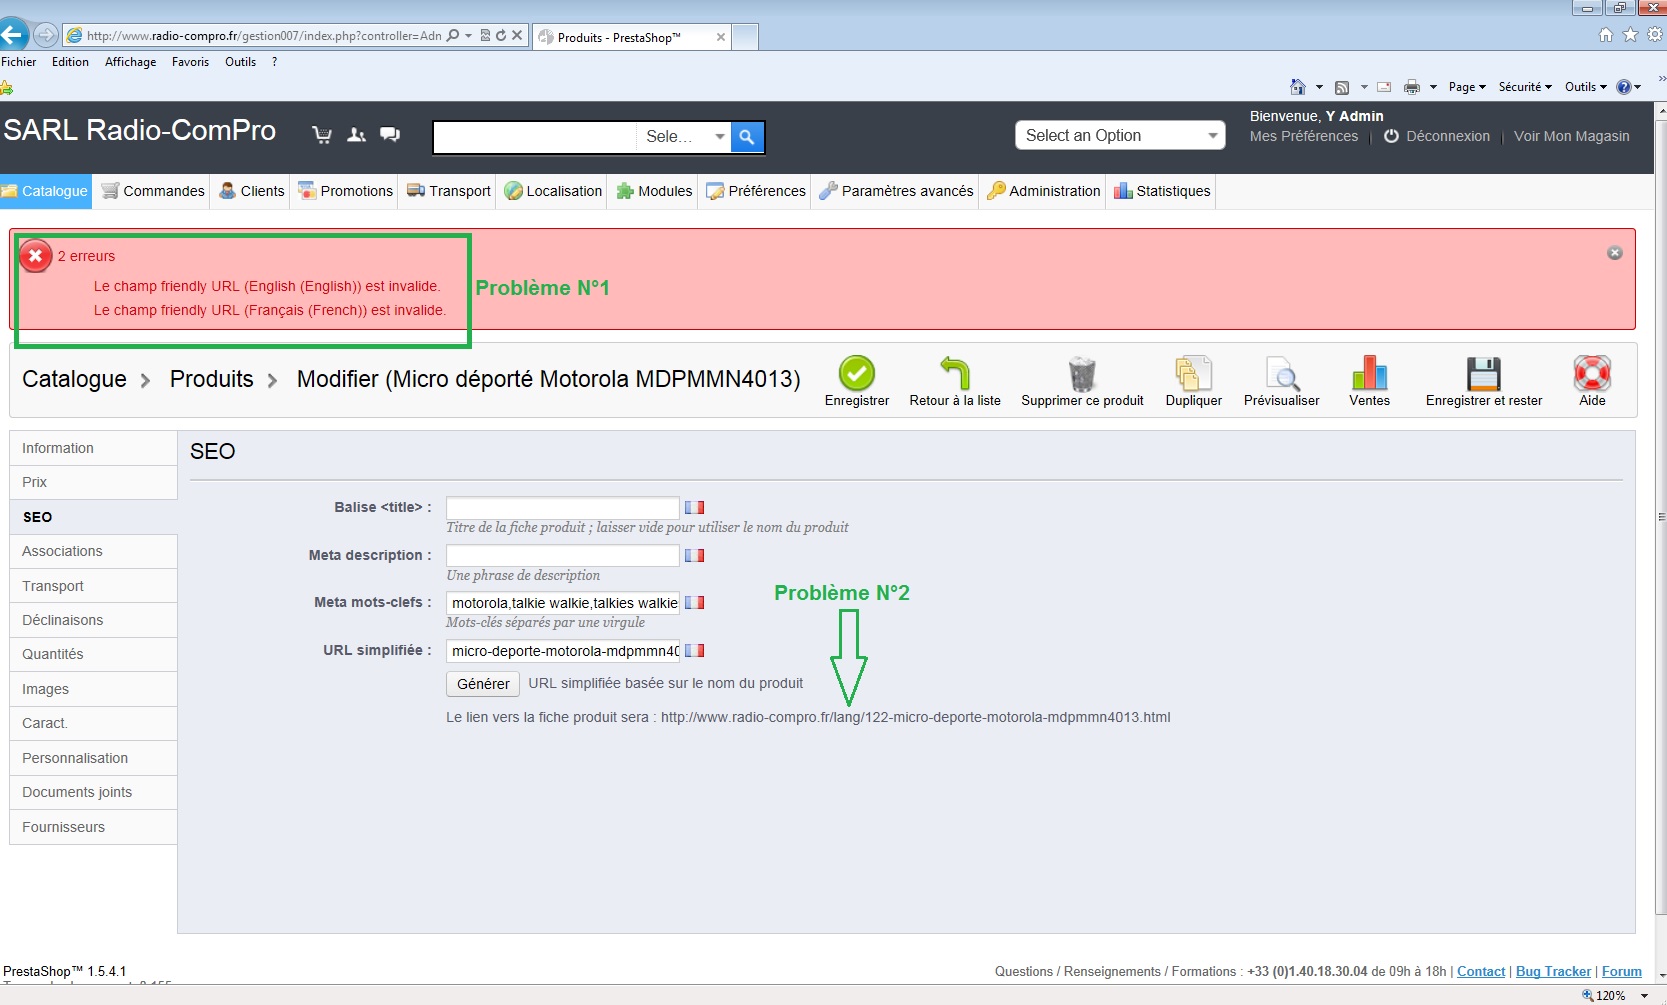
Task: Open the Modules menu tab
Action: pos(655,191)
